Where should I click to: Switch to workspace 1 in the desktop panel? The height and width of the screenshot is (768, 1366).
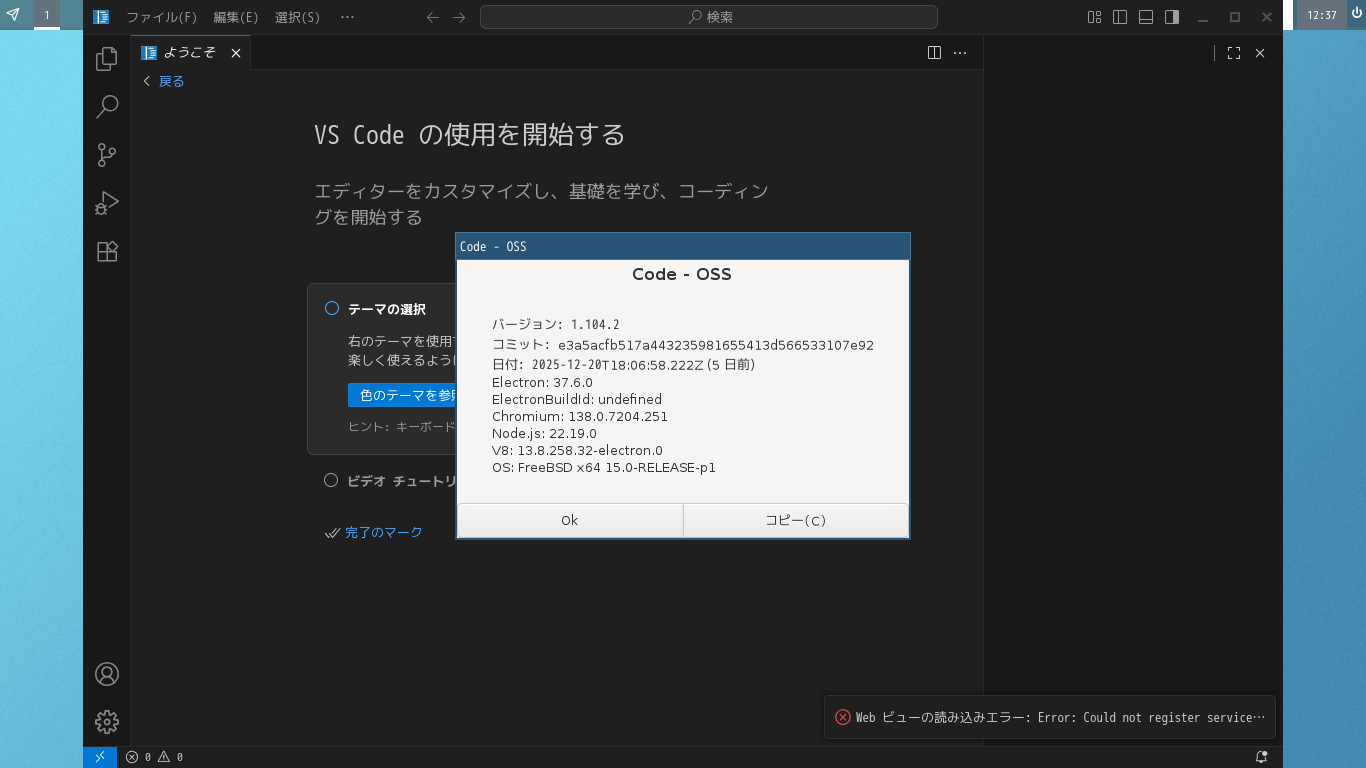[x=46, y=15]
